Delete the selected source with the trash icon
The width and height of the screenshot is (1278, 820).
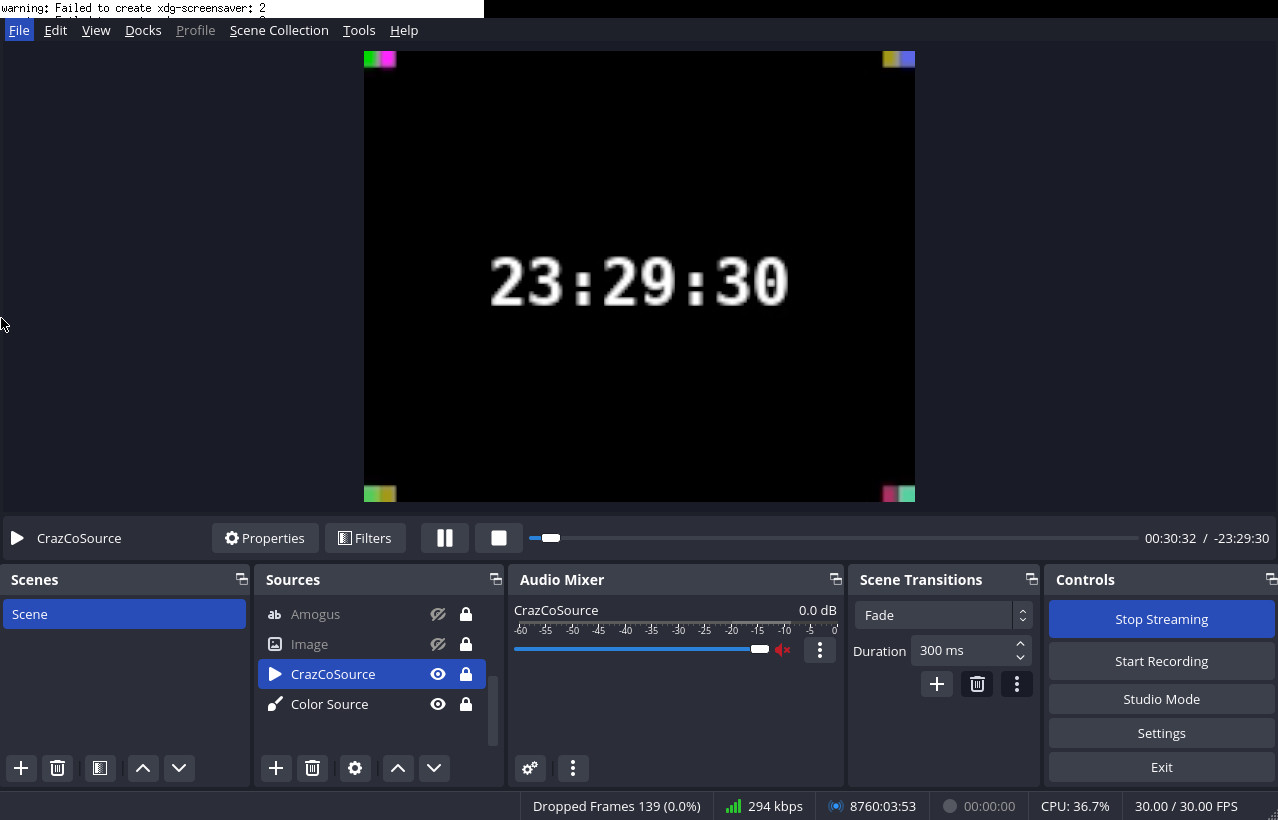(x=312, y=768)
